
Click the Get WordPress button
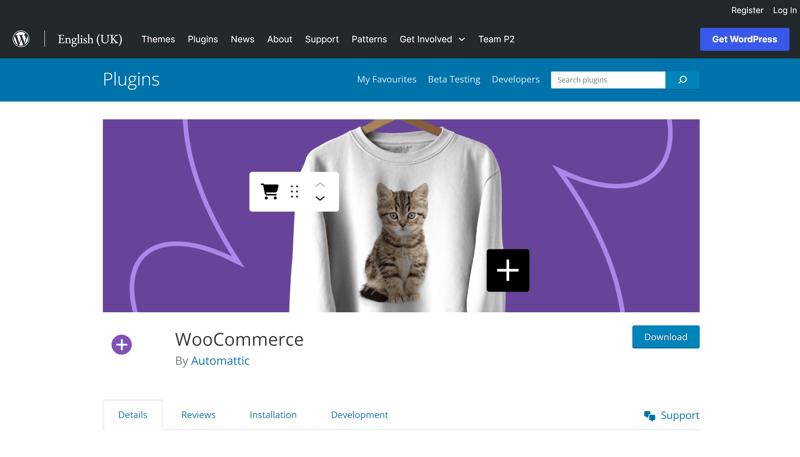[x=744, y=39]
